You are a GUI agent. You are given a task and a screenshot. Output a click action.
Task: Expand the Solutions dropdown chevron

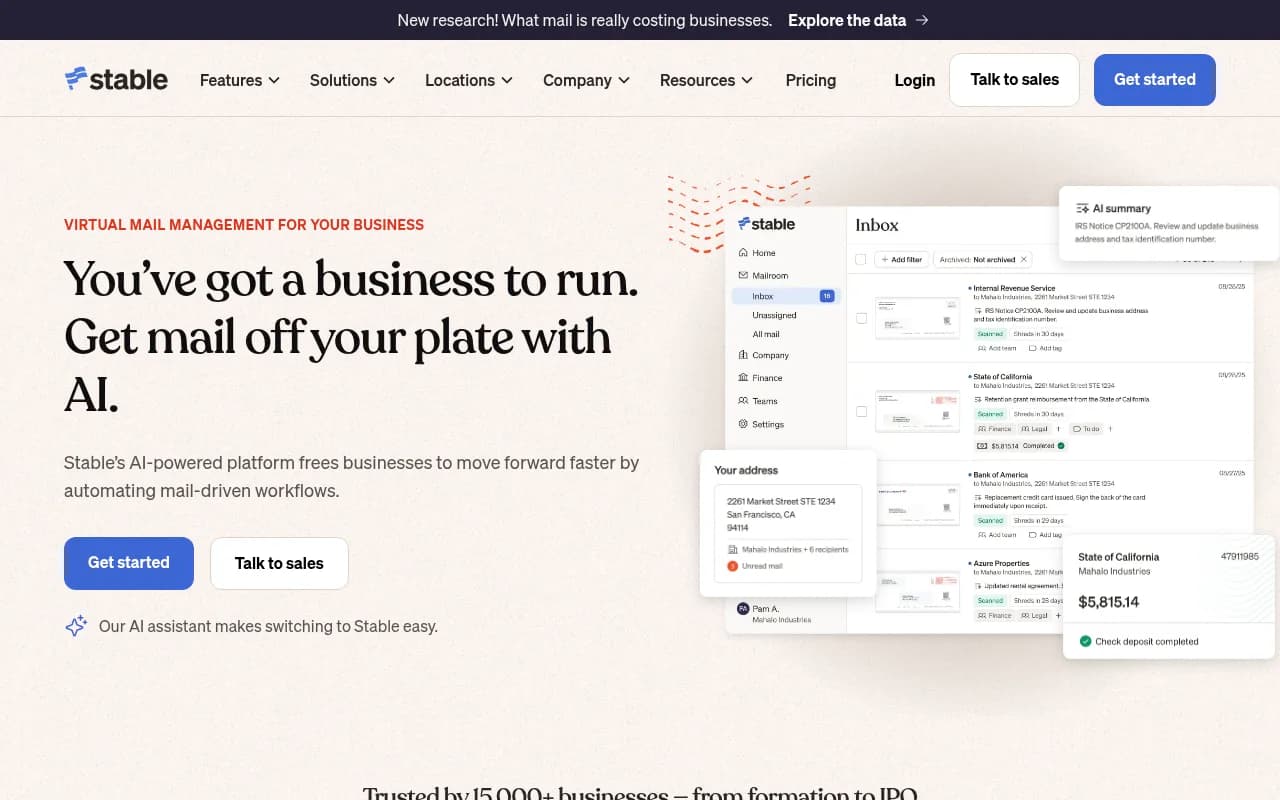tap(389, 80)
